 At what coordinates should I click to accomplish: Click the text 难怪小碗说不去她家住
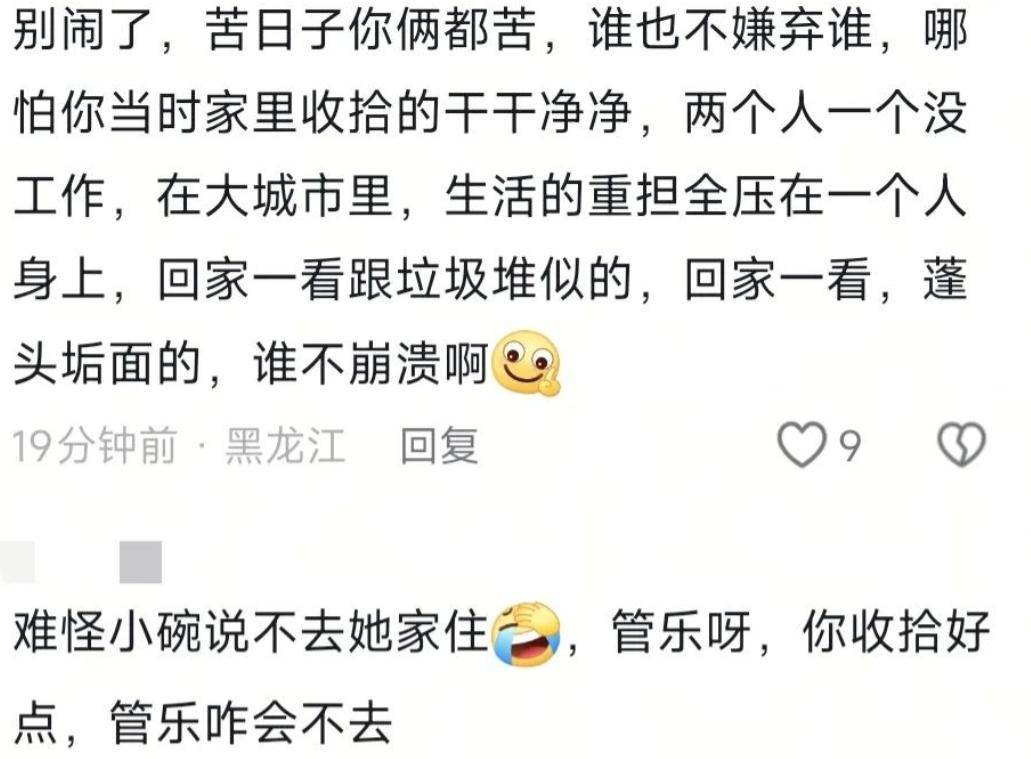(x=251, y=633)
